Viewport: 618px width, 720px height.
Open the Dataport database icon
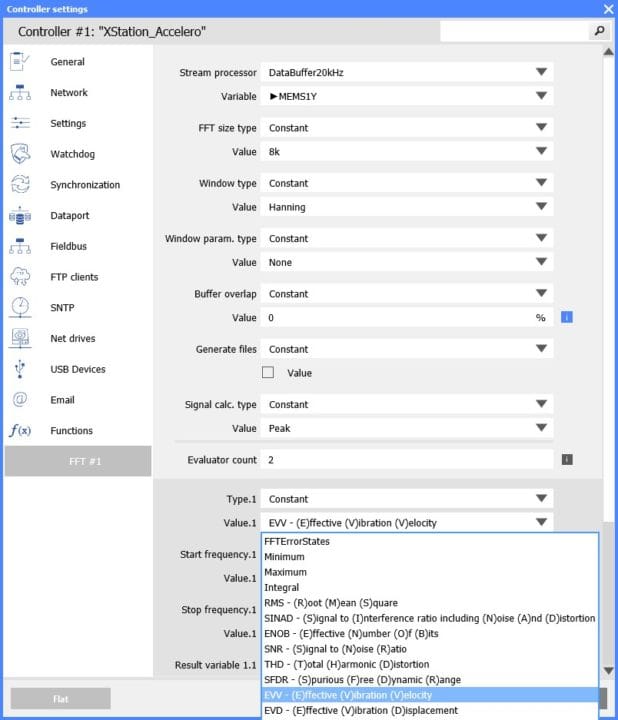pos(19,215)
